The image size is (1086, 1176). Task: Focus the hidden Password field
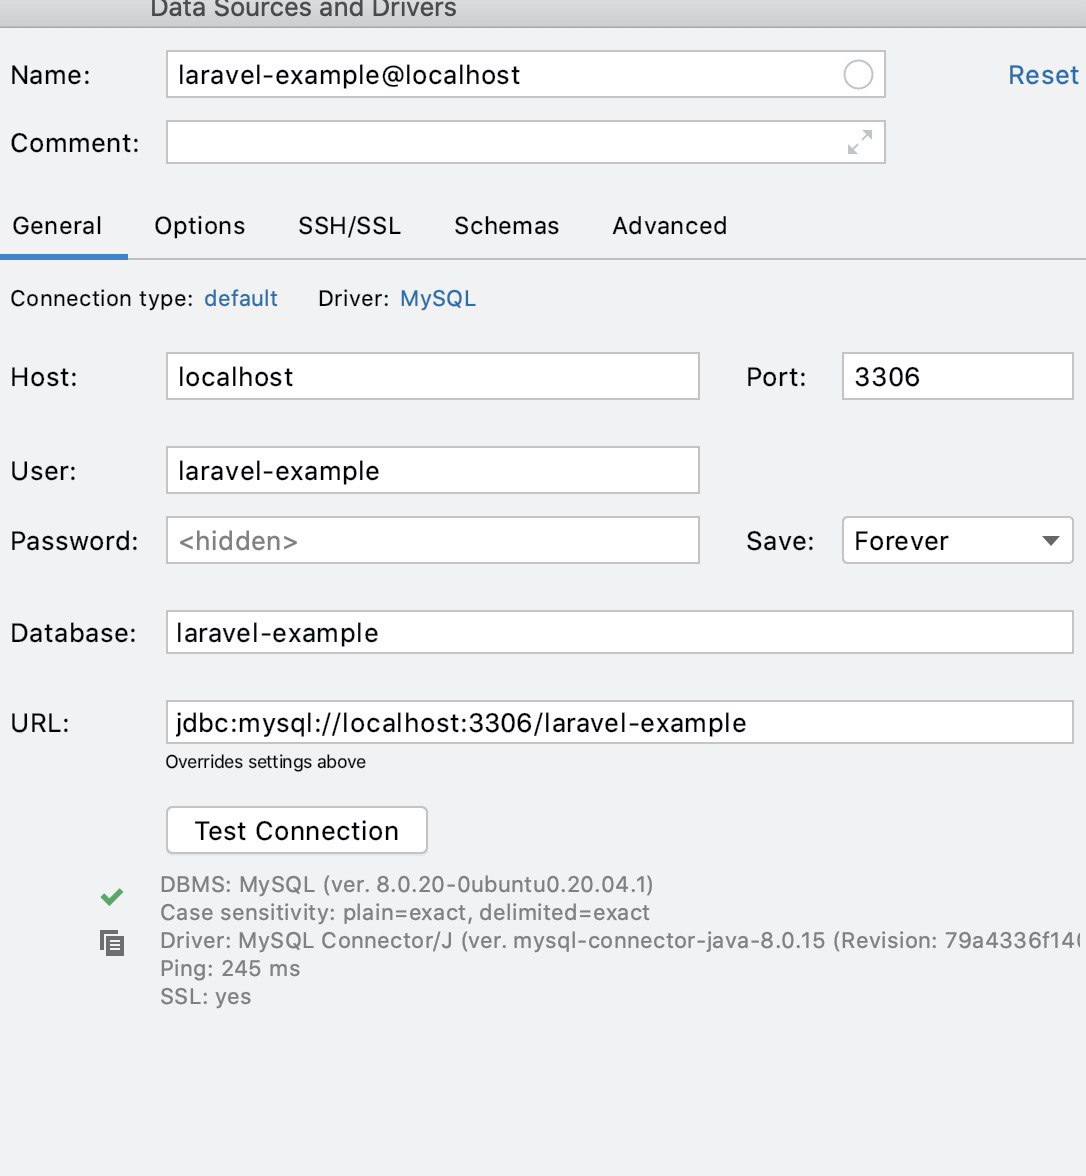coord(433,540)
